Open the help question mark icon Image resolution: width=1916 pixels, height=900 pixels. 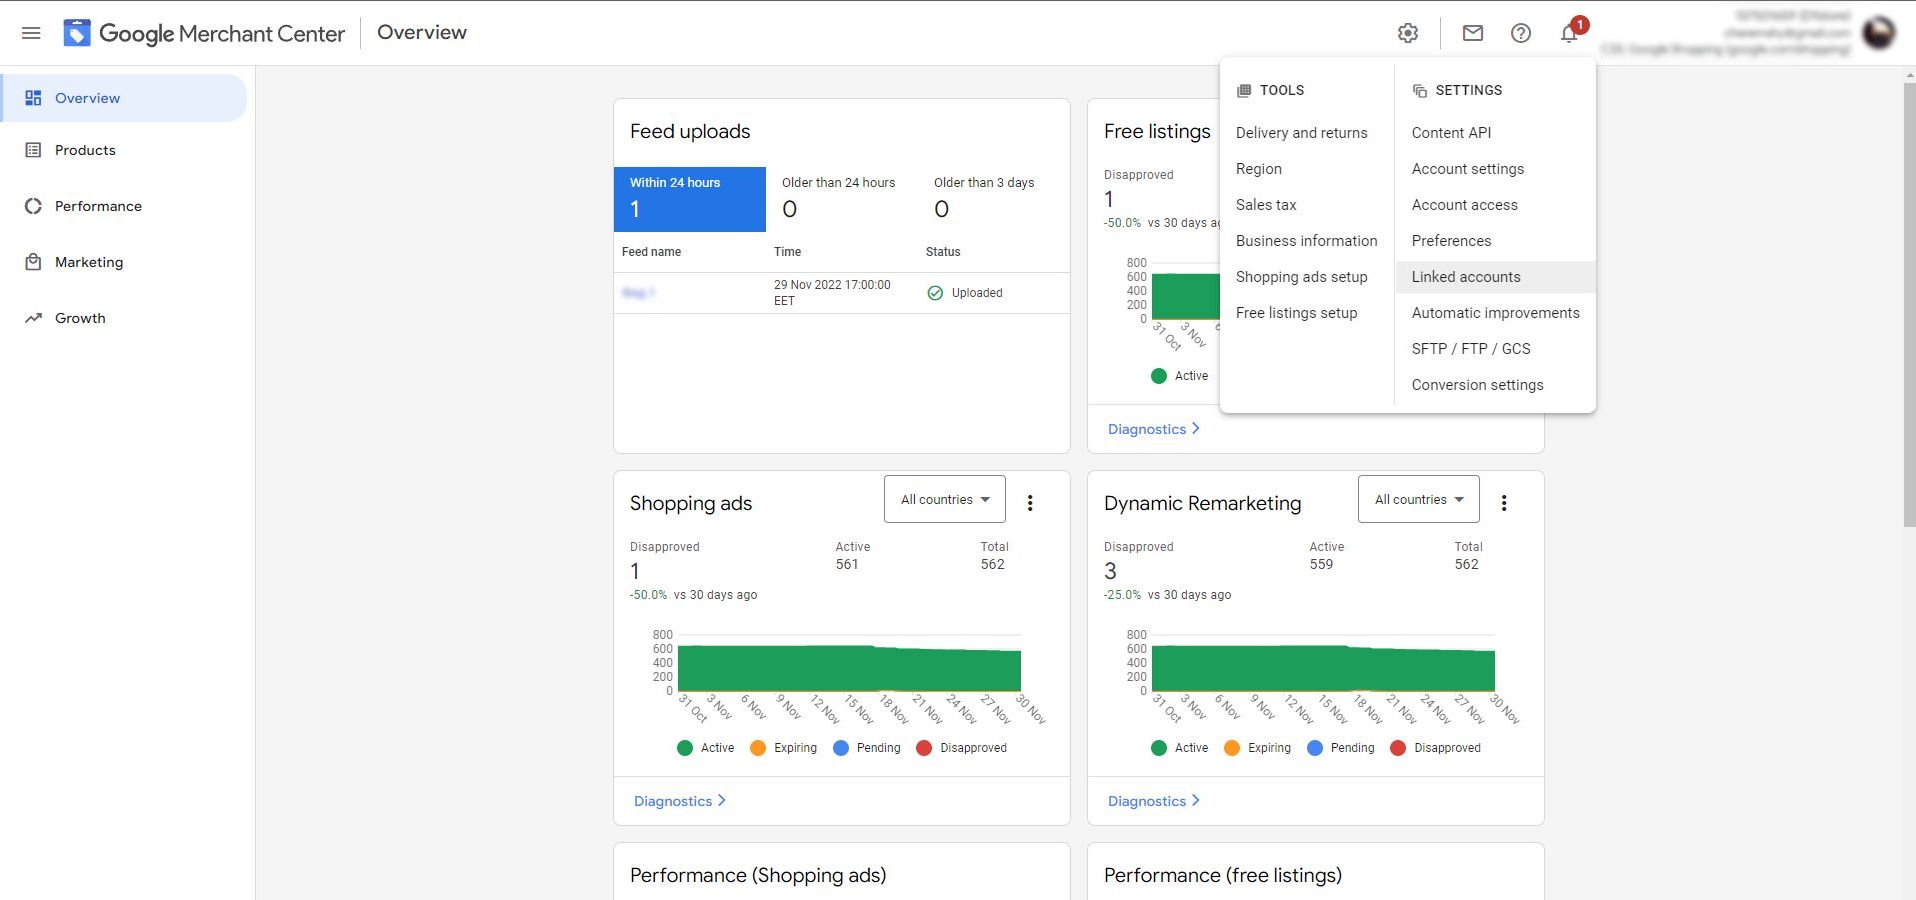pyautogui.click(x=1521, y=32)
